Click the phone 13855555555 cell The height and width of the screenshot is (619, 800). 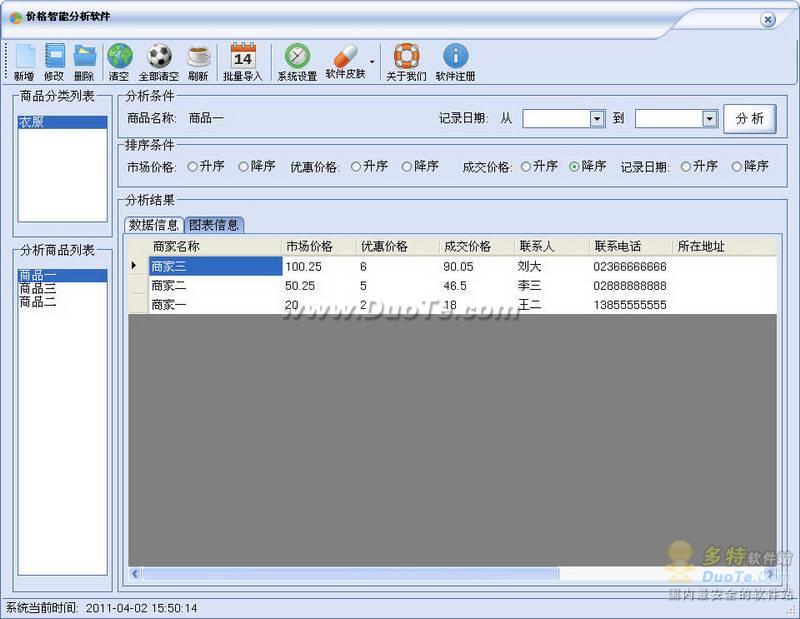(632, 305)
